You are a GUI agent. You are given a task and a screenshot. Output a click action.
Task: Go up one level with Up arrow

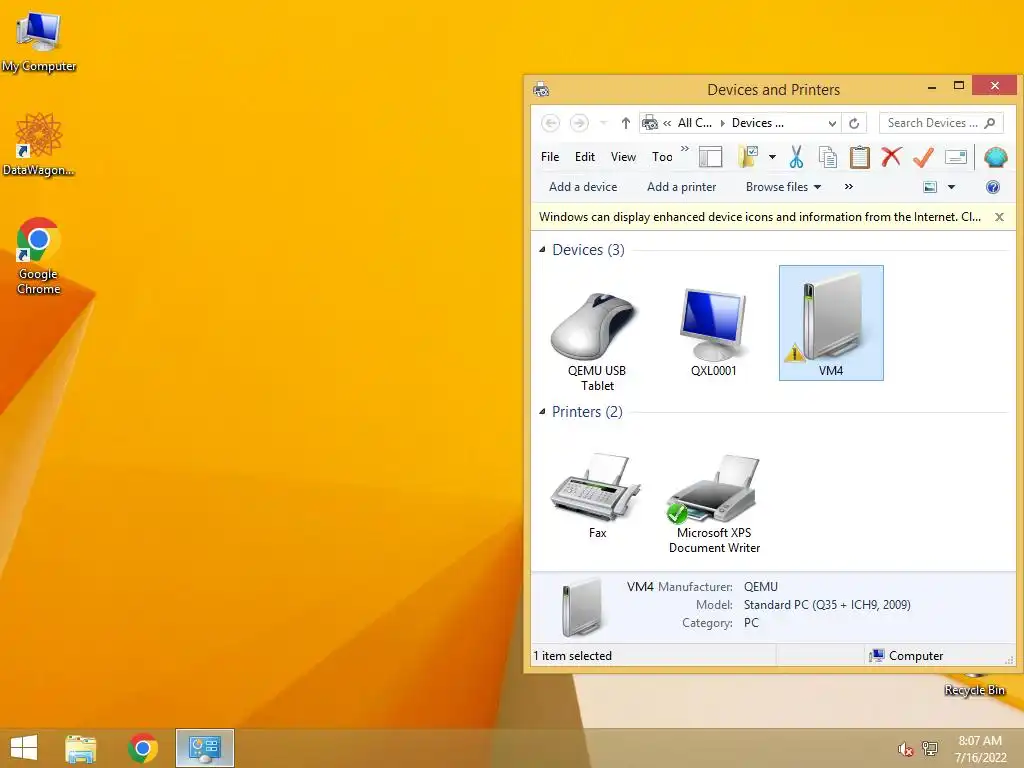(x=626, y=123)
